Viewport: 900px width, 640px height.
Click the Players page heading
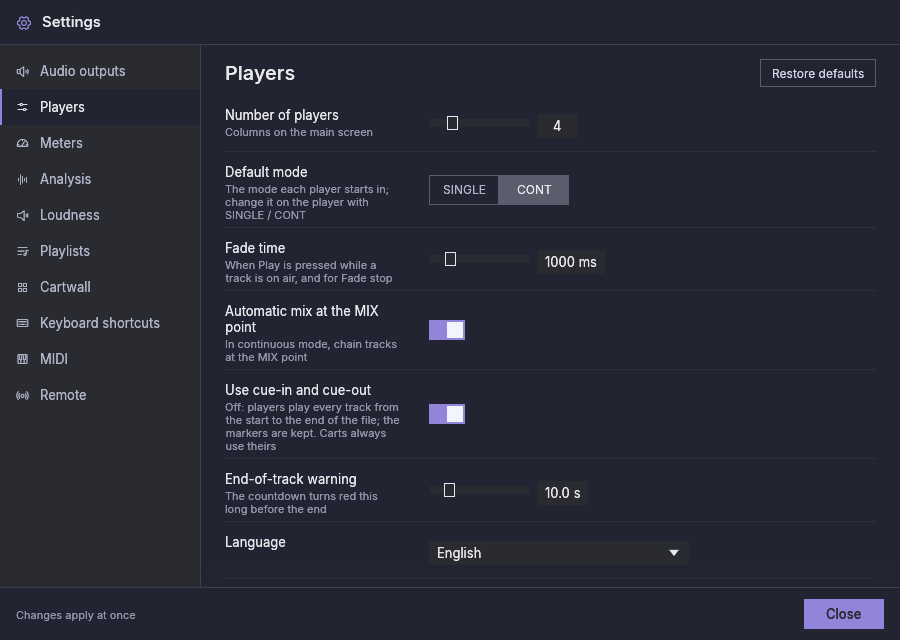(260, 73)
